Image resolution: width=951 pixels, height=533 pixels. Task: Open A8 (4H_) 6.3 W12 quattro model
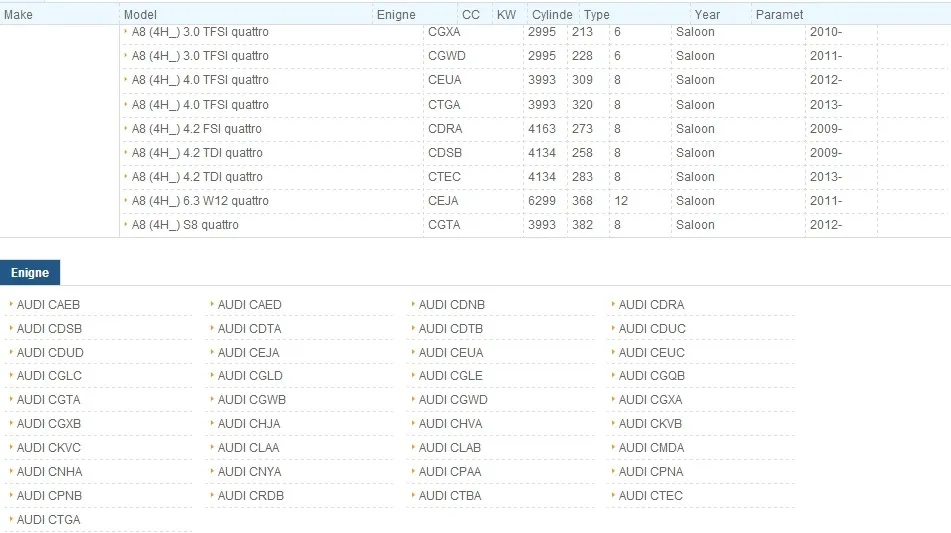point(200,201)
